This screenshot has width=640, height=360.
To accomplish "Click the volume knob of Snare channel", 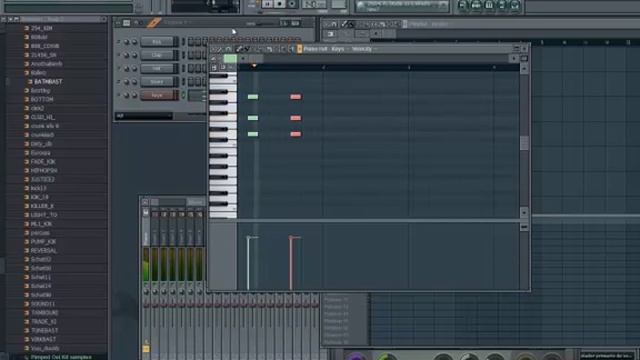I will (134, 82).
